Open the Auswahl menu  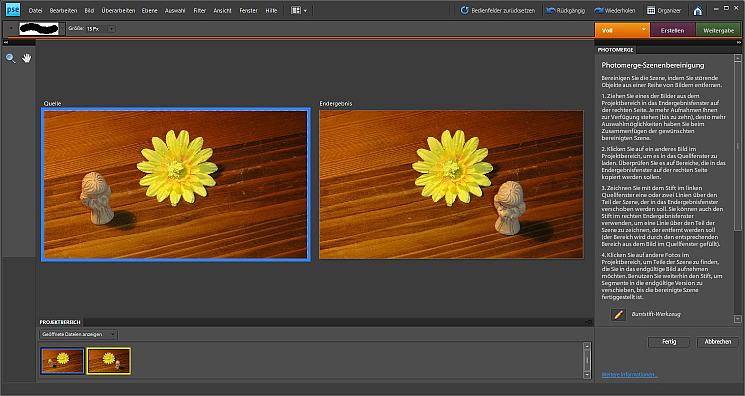point(175,10)
